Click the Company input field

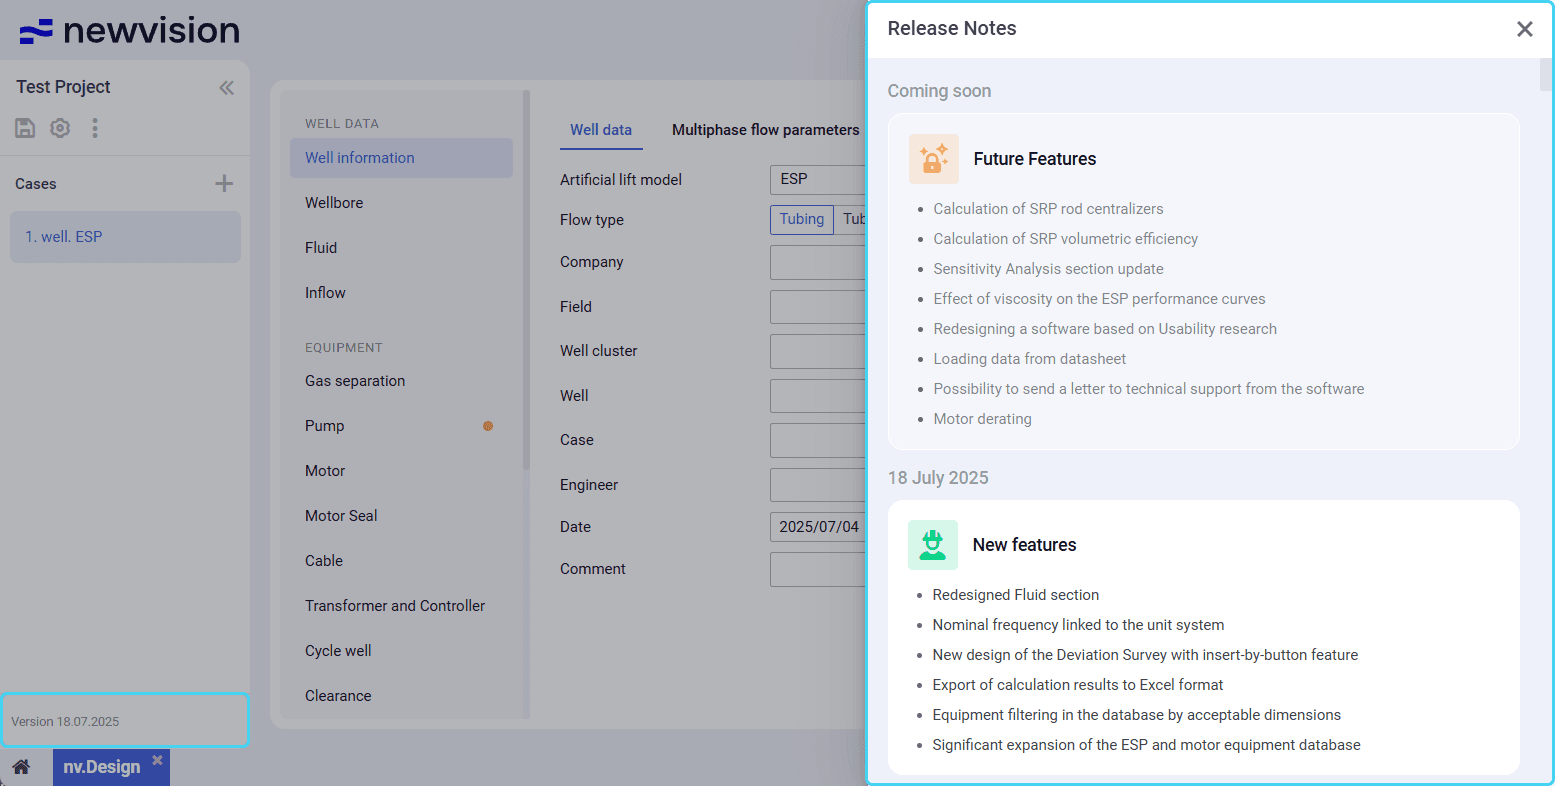coord(817,262)
